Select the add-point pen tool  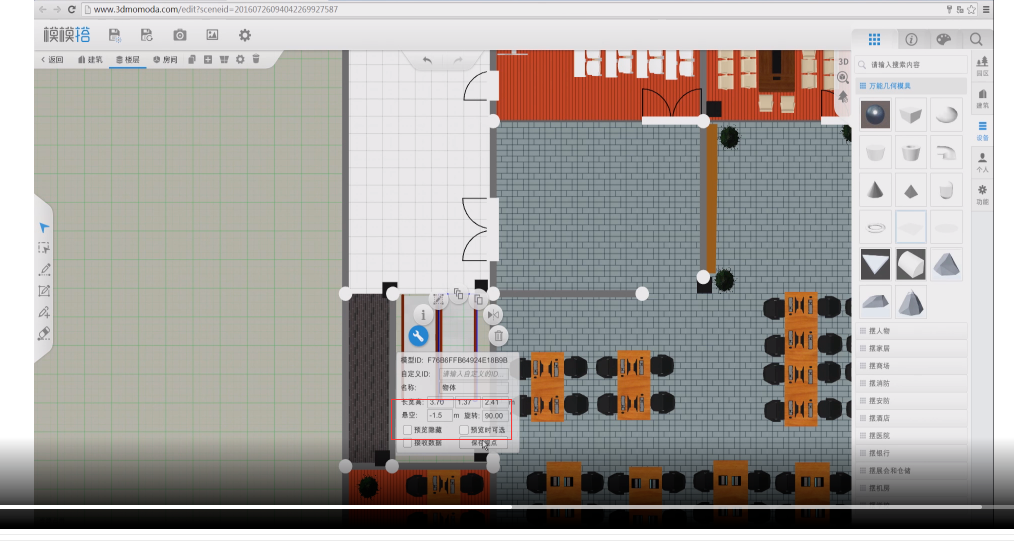pyautogui.click(x=44, y=312)
